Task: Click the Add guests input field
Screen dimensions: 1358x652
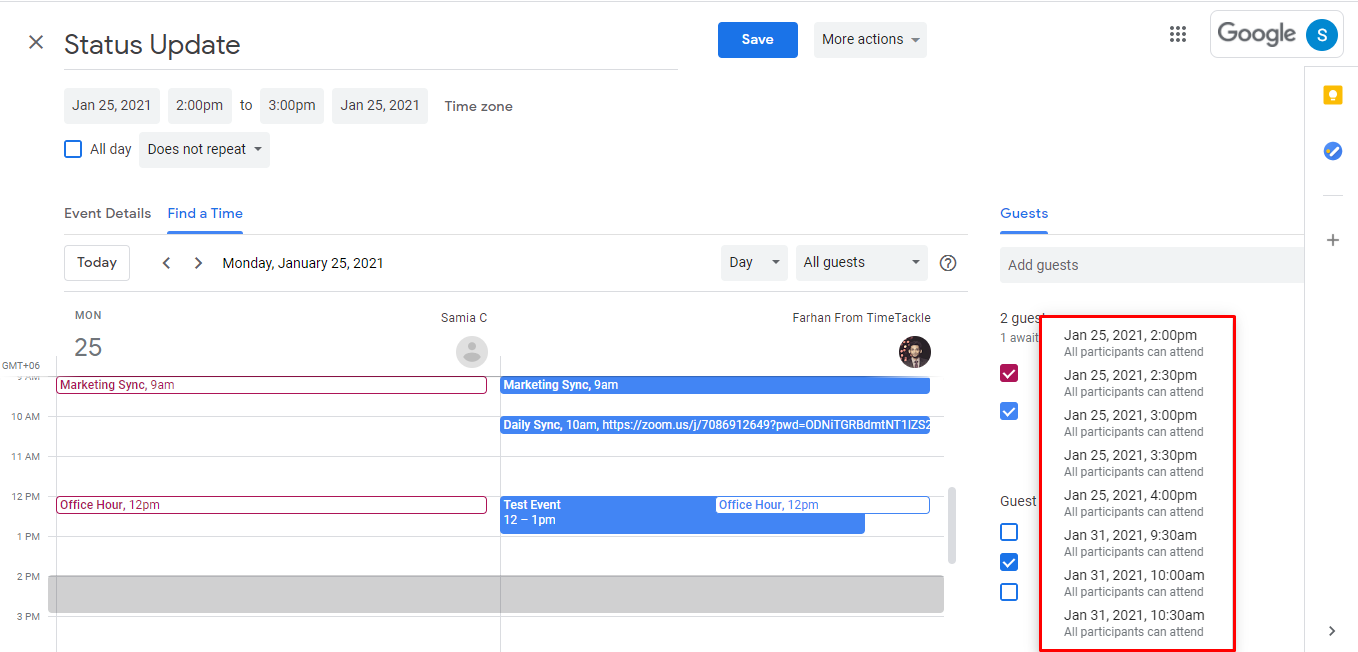Action: 1150,264
